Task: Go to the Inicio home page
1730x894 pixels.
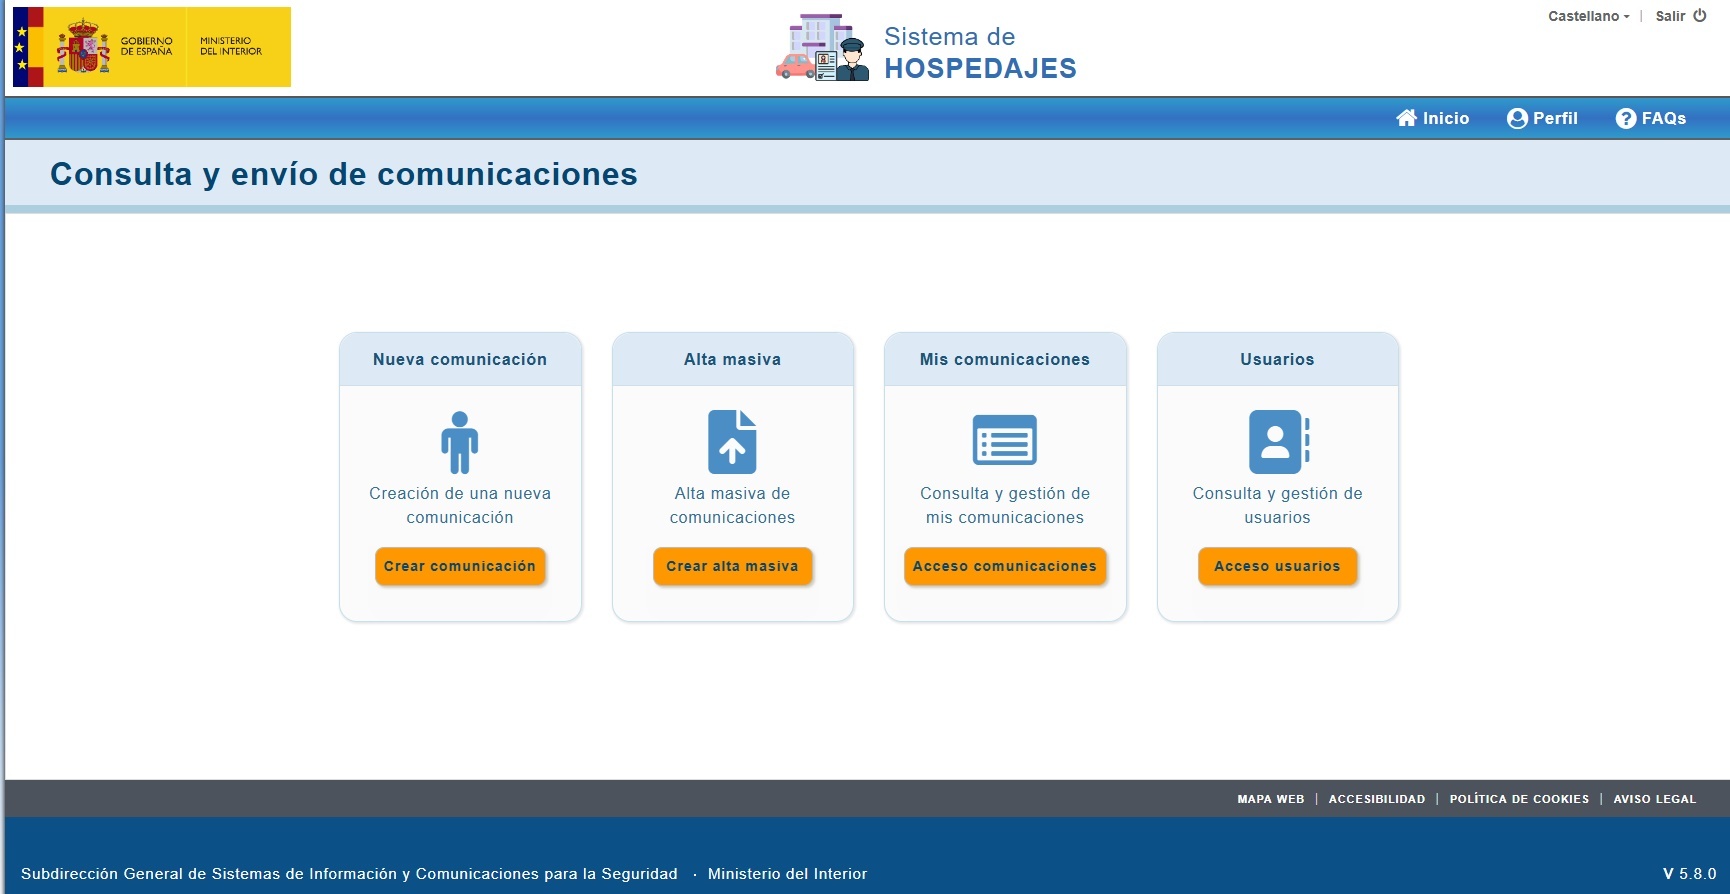Action: (x=1432, y=118)
